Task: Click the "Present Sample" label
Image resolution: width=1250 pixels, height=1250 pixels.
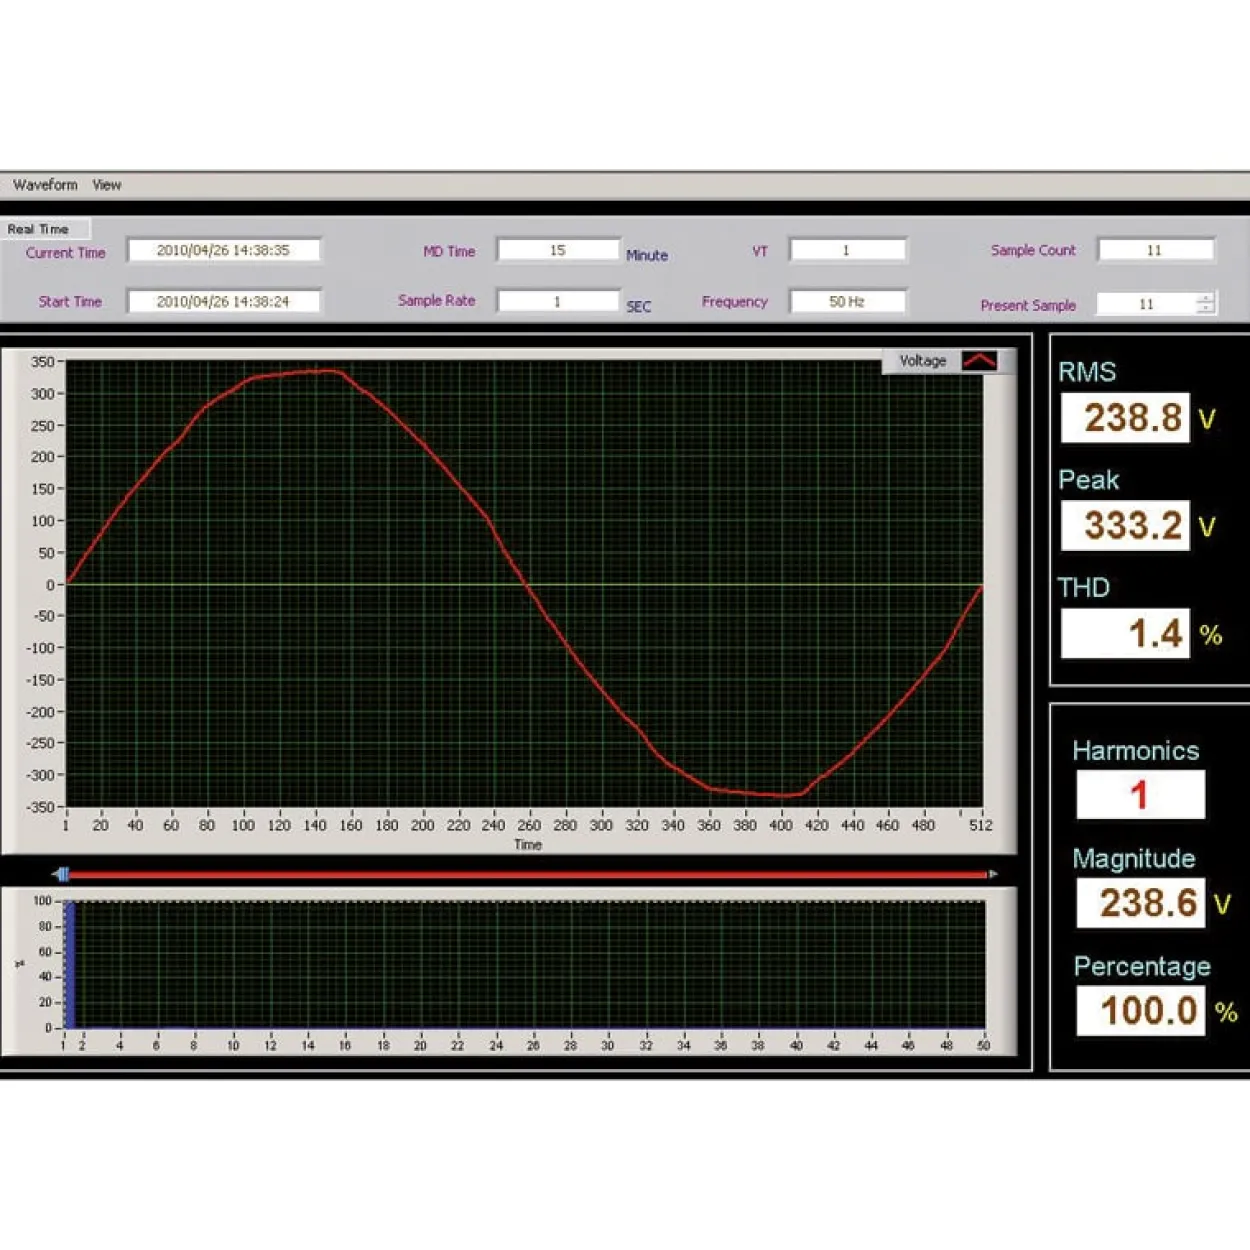Action: tap(1028, 305)
